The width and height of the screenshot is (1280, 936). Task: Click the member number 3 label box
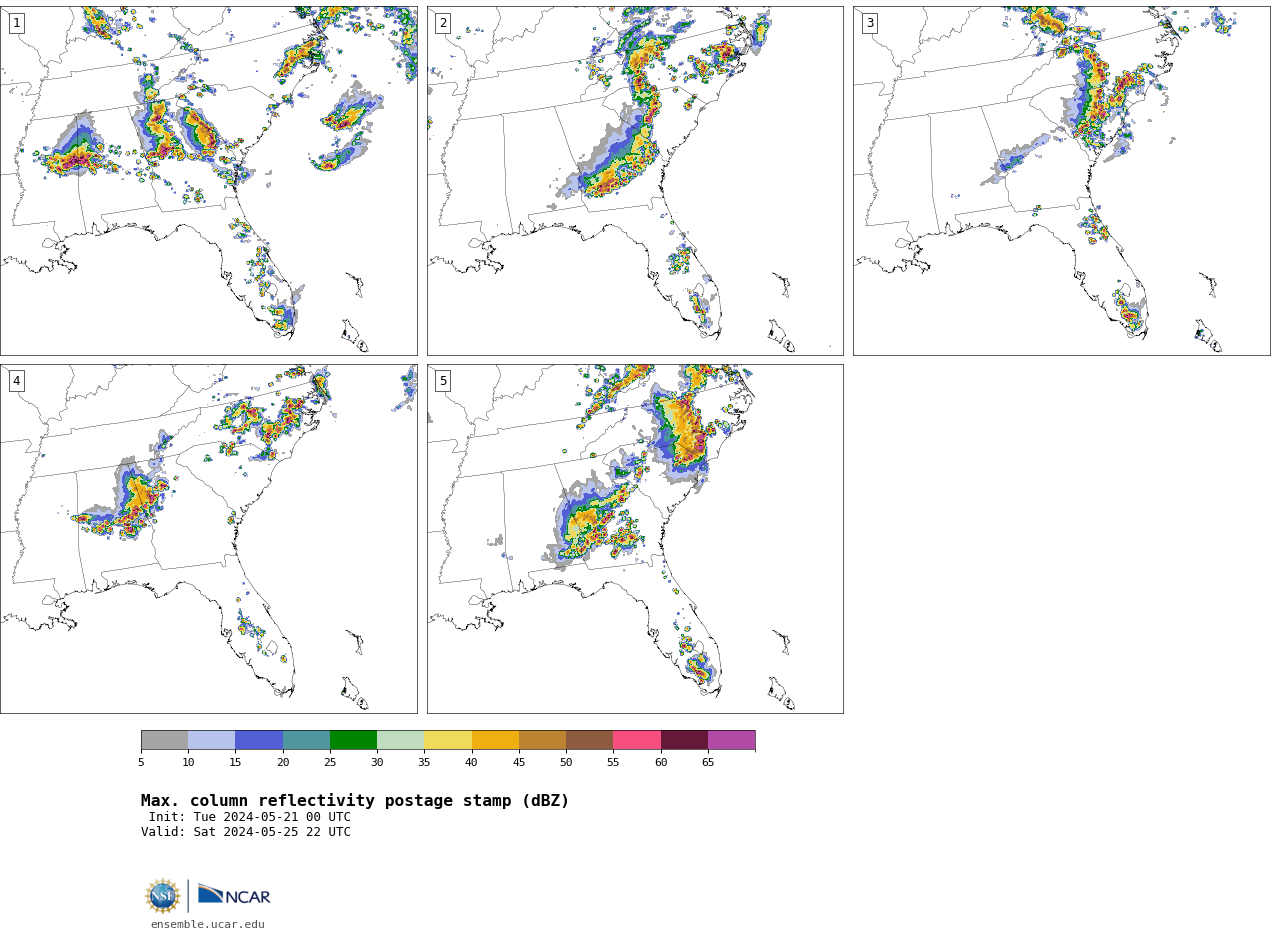coord(870,23)
